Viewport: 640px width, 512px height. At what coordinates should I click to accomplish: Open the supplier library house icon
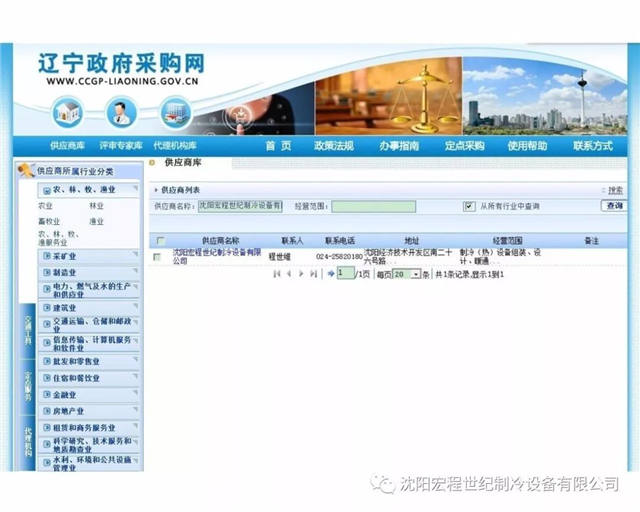click(68, 111)
